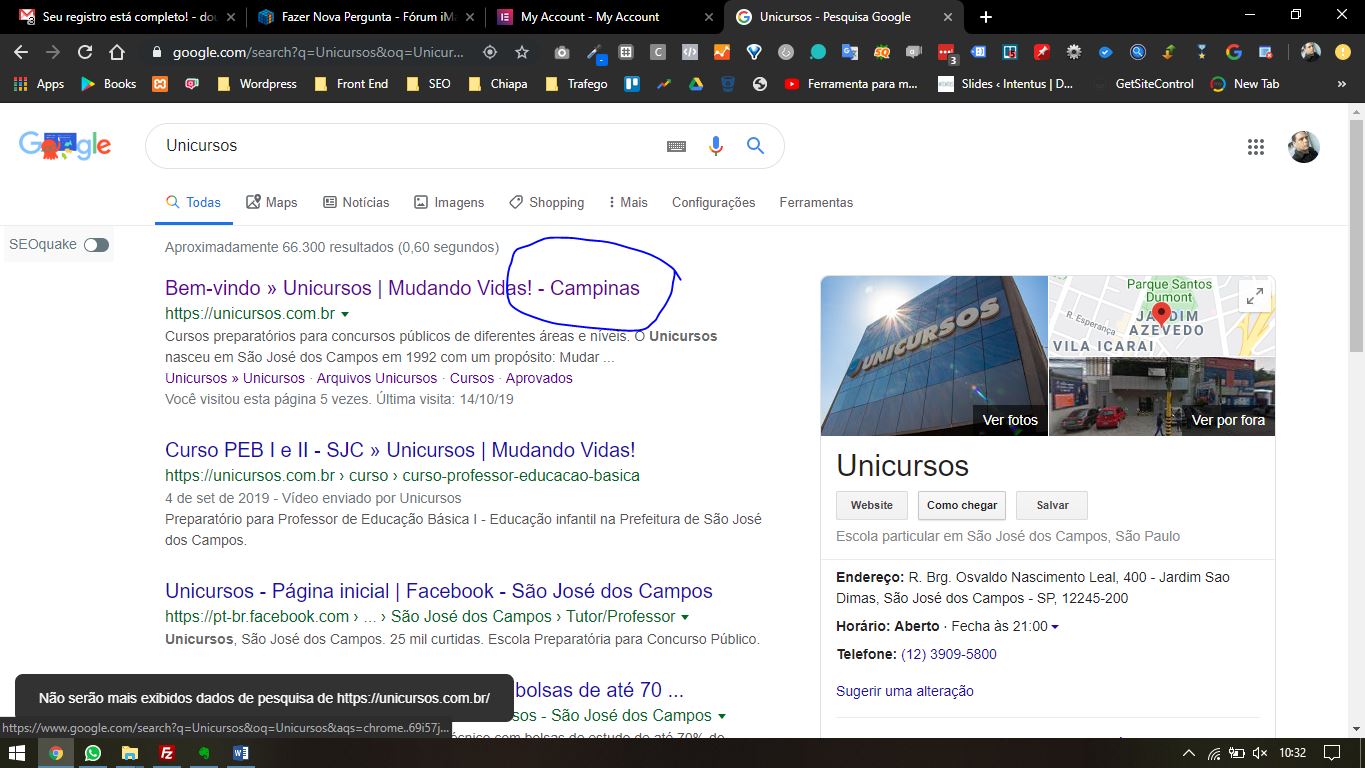Screen dimensions: 1365x768
Task: Switch to the My Account tab
Action: (x=604, y=17)
